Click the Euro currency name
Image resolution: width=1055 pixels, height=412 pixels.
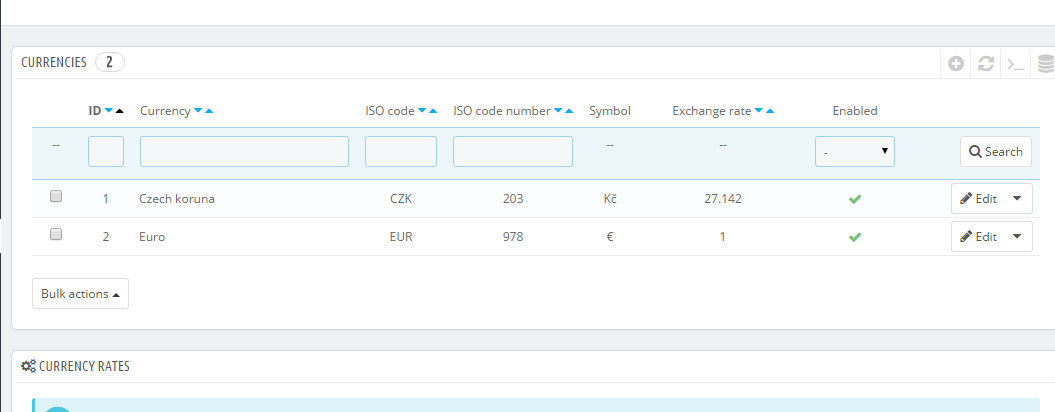click(152, 237)
